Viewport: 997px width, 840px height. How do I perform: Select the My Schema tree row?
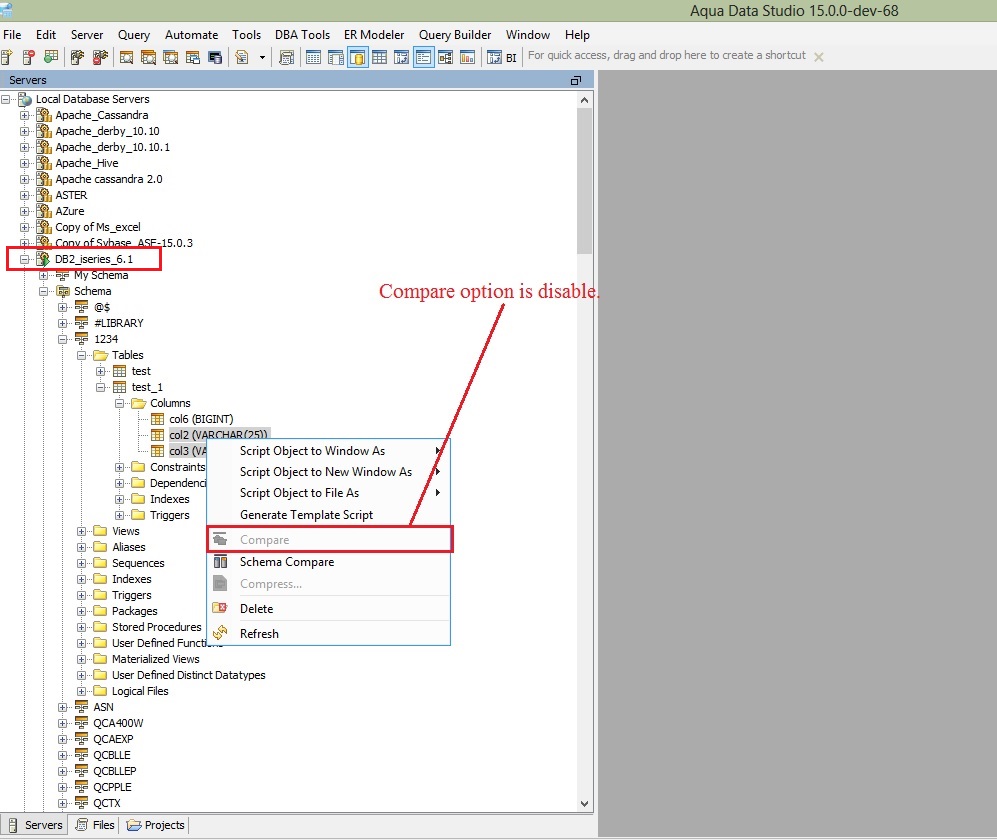tap(101, 275)
